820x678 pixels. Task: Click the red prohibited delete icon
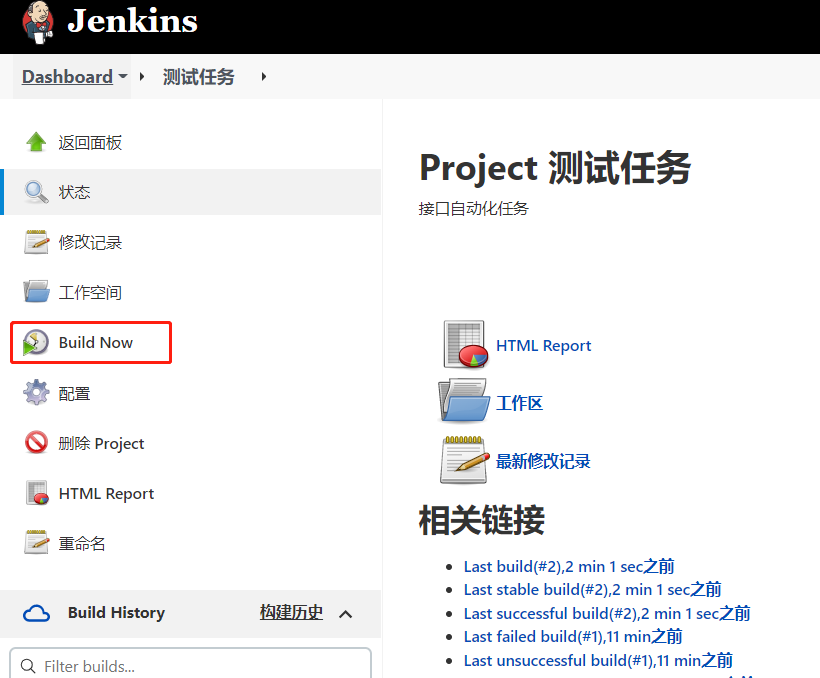[36, 443]
